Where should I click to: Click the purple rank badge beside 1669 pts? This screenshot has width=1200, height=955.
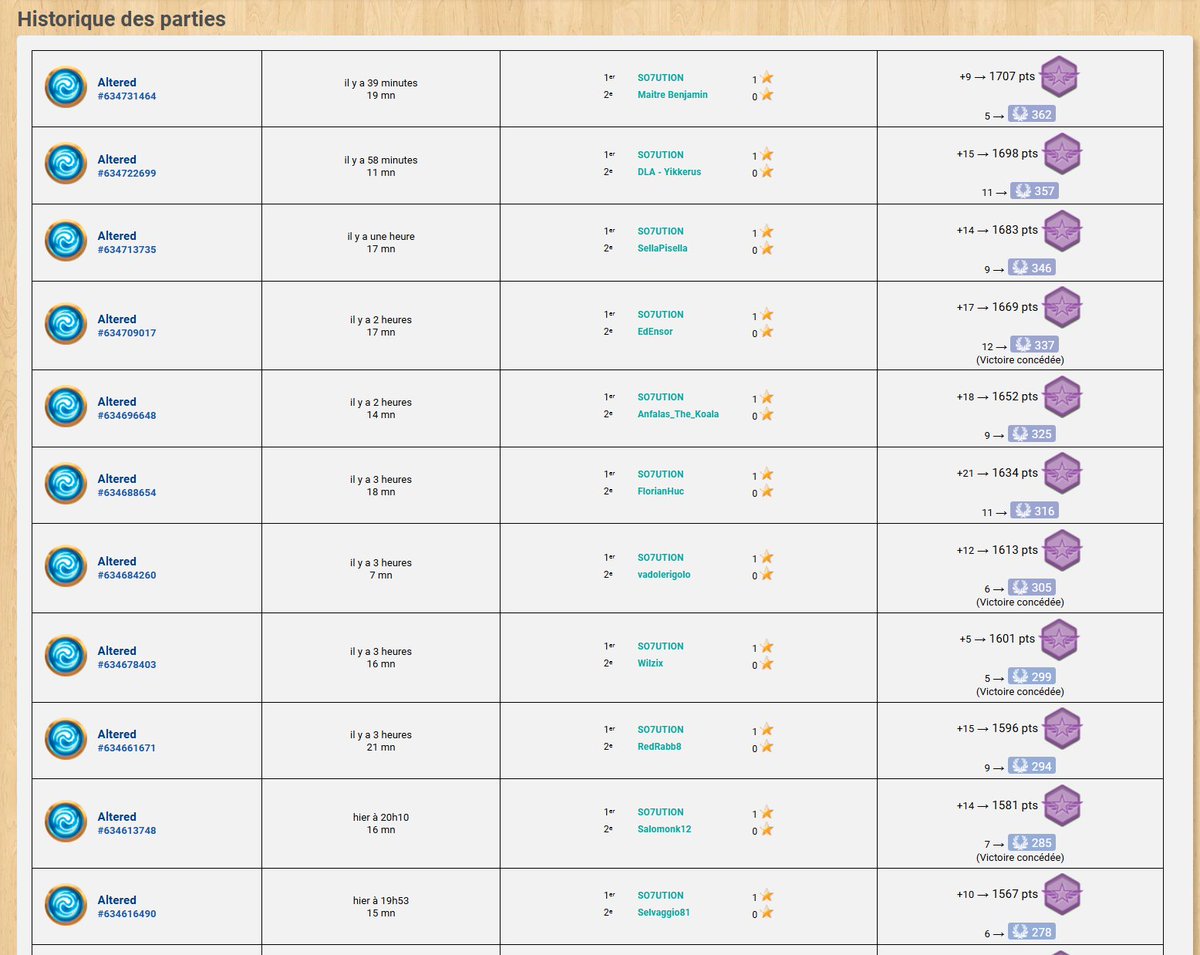click(x=1062, y=308)
